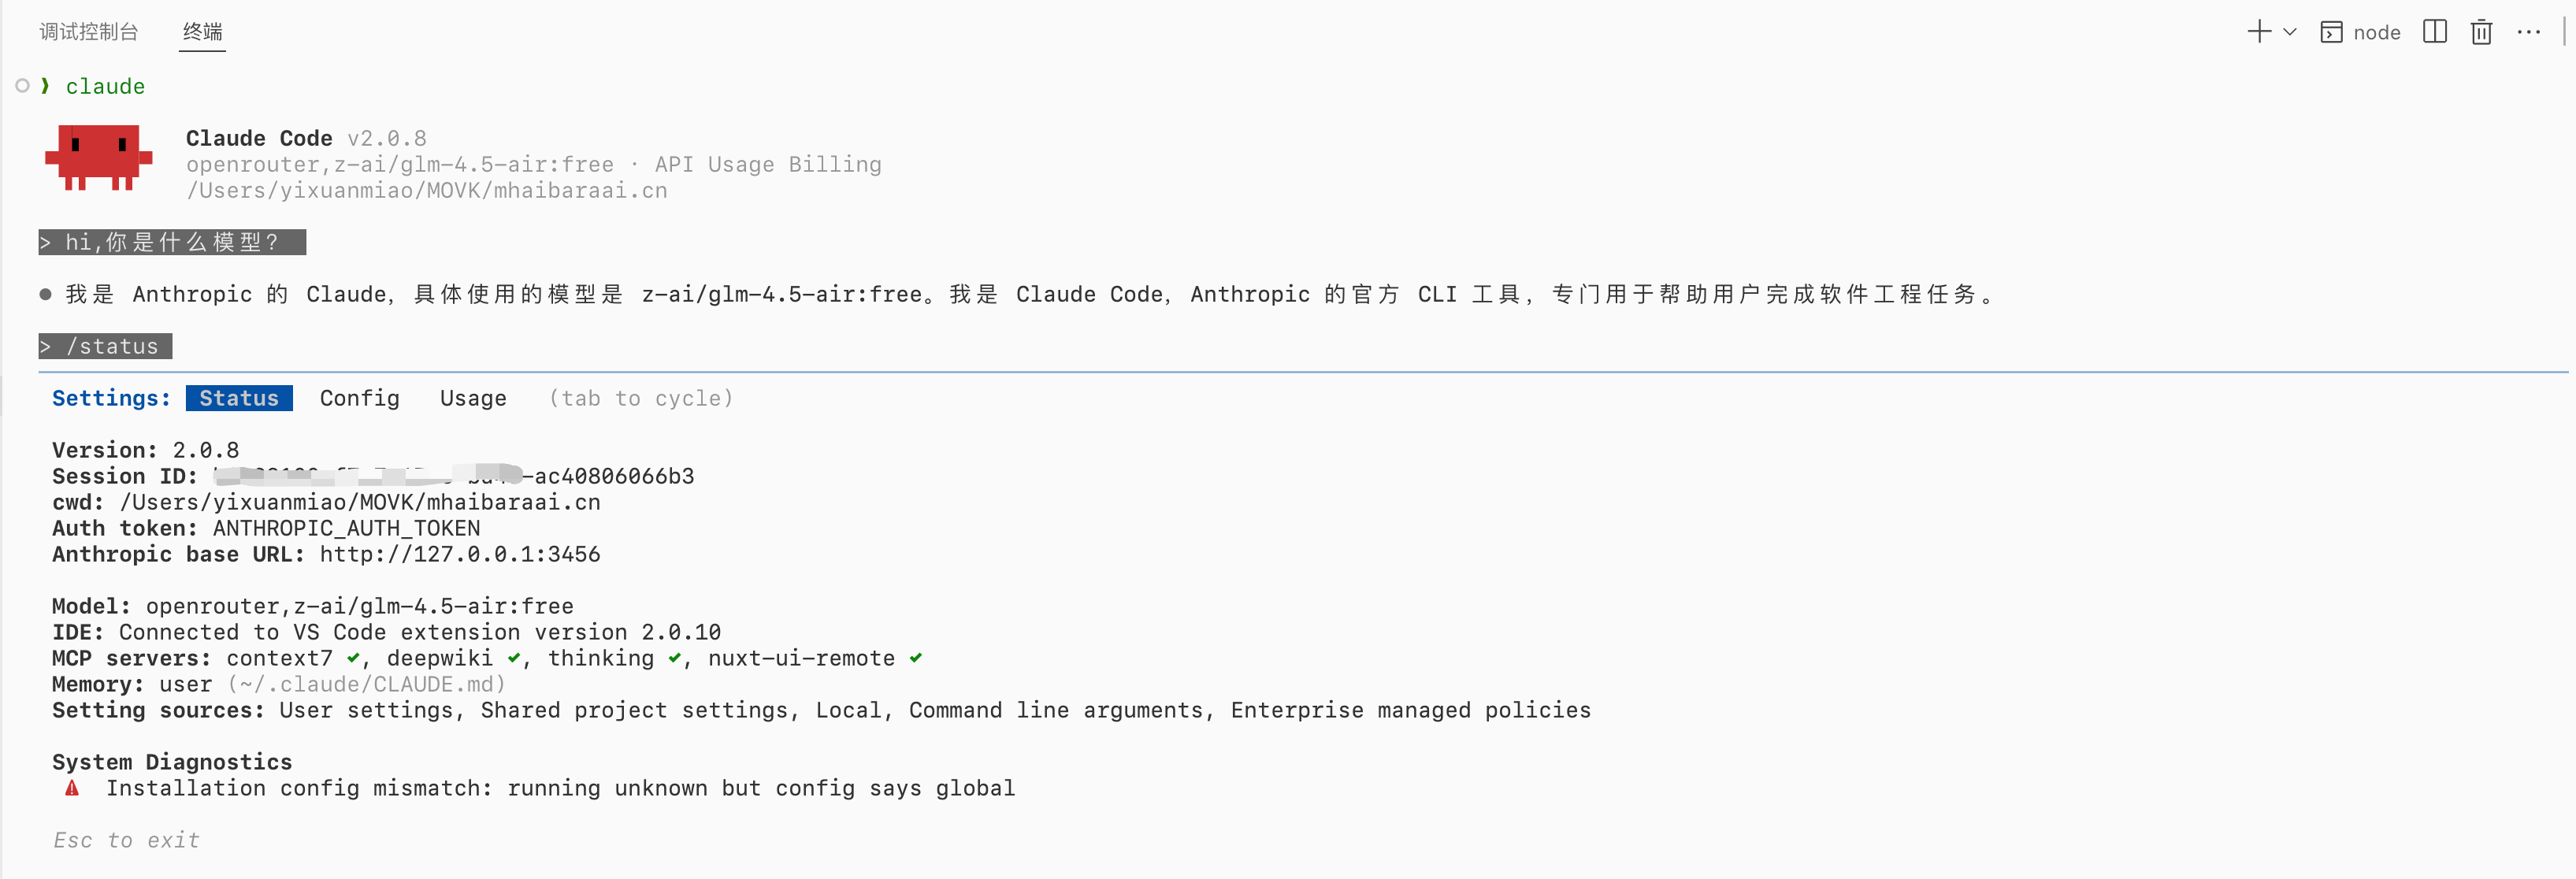Open the Usage settings tab
This screenshot has height=879, width=2576.
473,398
